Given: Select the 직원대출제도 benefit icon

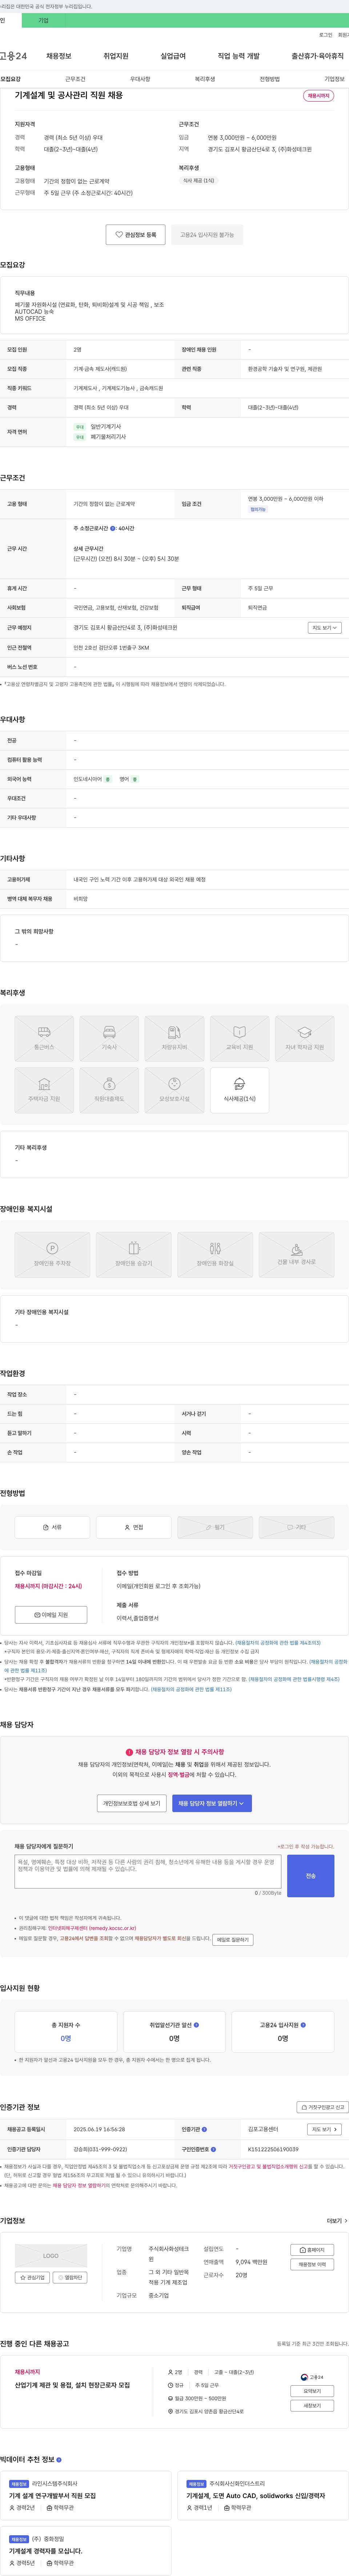Looking at the screenshot, I should 109,1090.
